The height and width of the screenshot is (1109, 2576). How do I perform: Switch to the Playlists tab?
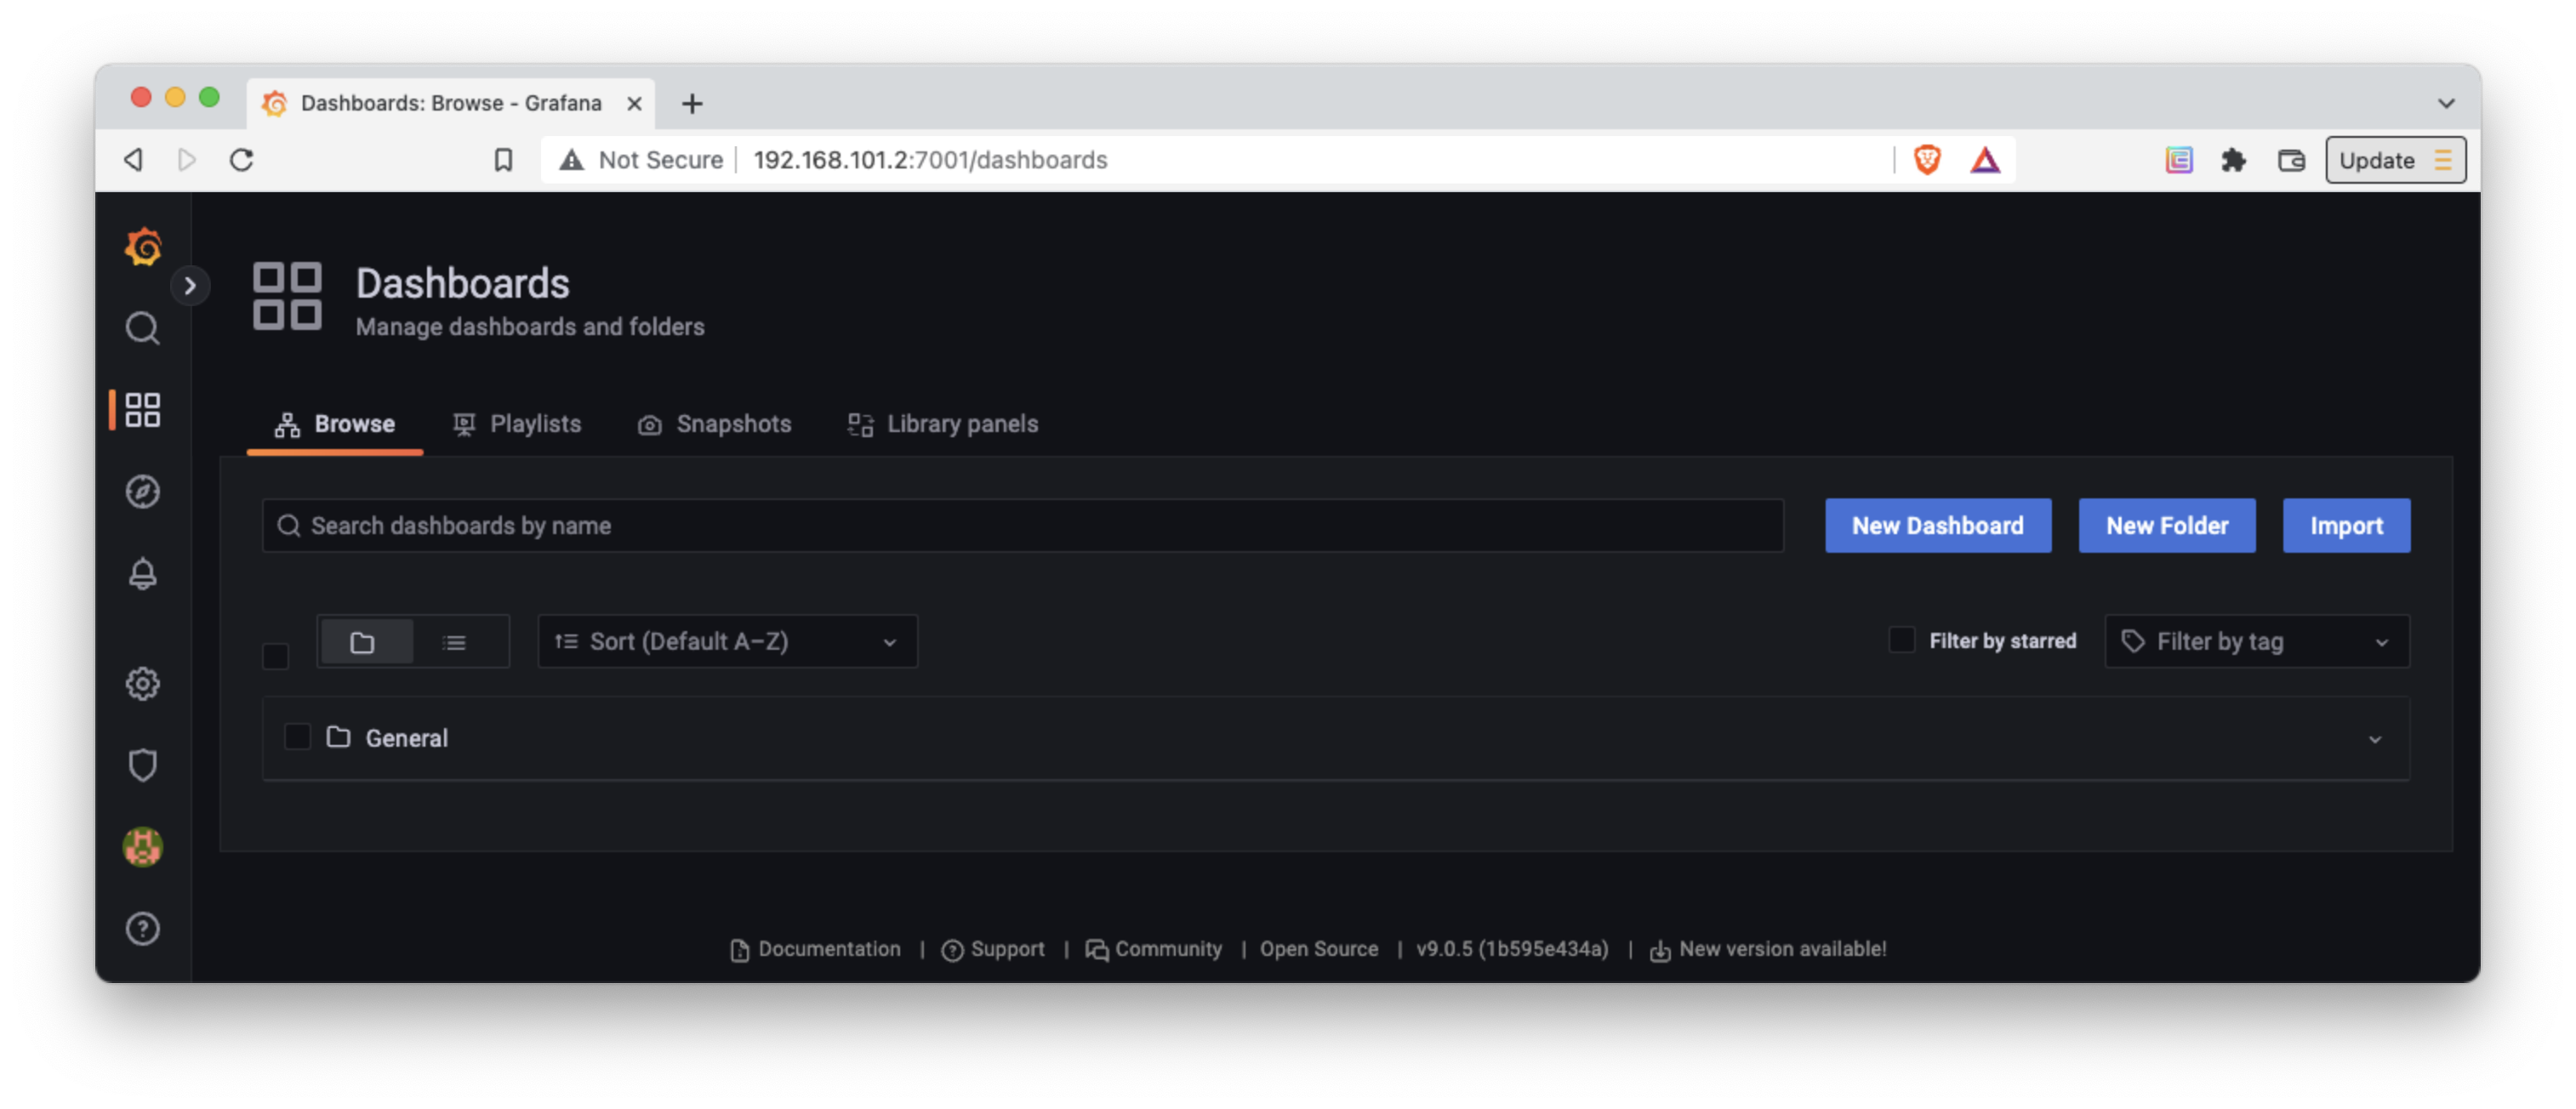517,424
